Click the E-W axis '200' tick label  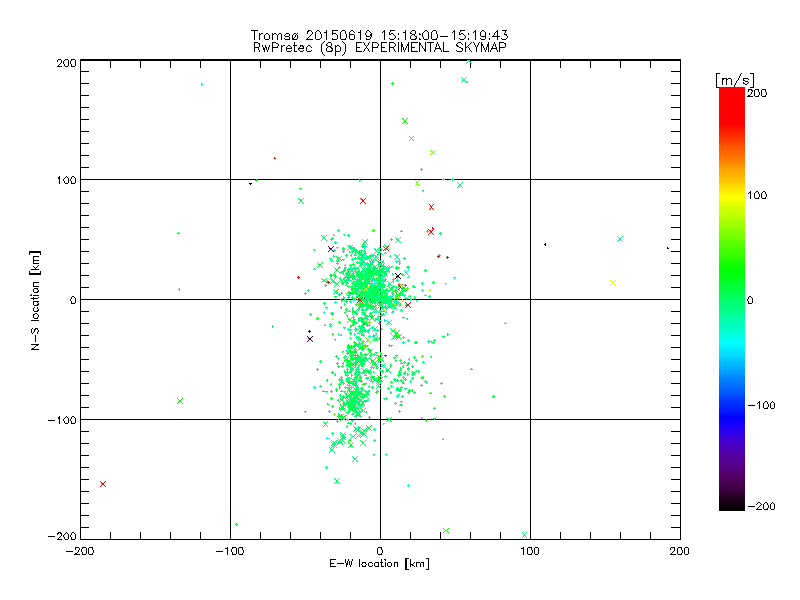680,551
